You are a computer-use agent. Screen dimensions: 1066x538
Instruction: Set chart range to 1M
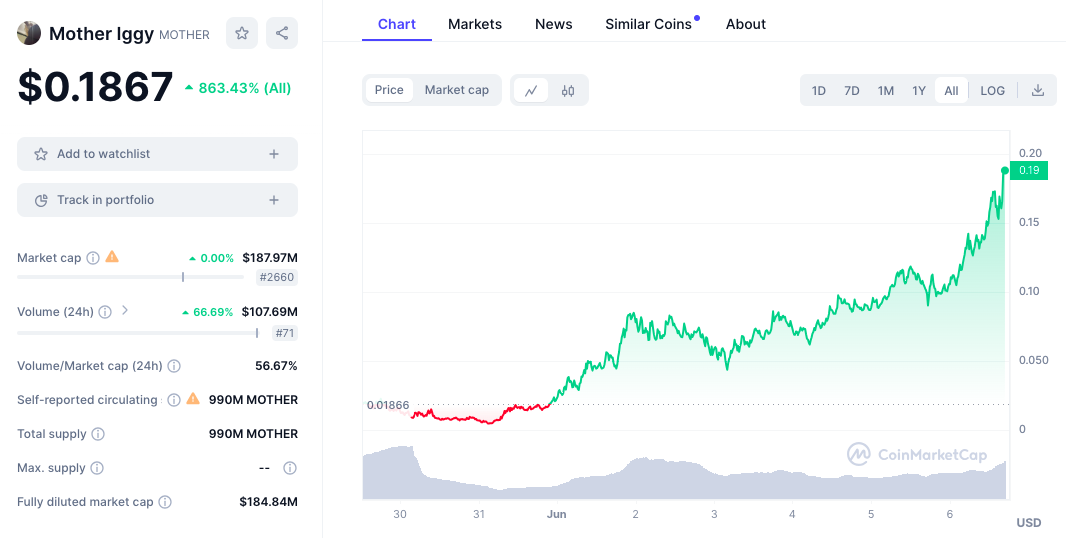(886, 90)
